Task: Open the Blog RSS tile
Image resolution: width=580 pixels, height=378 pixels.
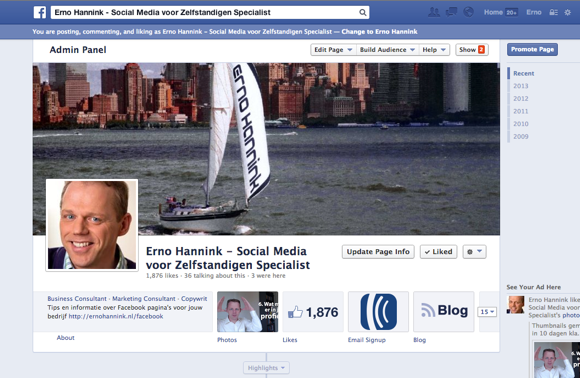Action: tap(444, 312)
